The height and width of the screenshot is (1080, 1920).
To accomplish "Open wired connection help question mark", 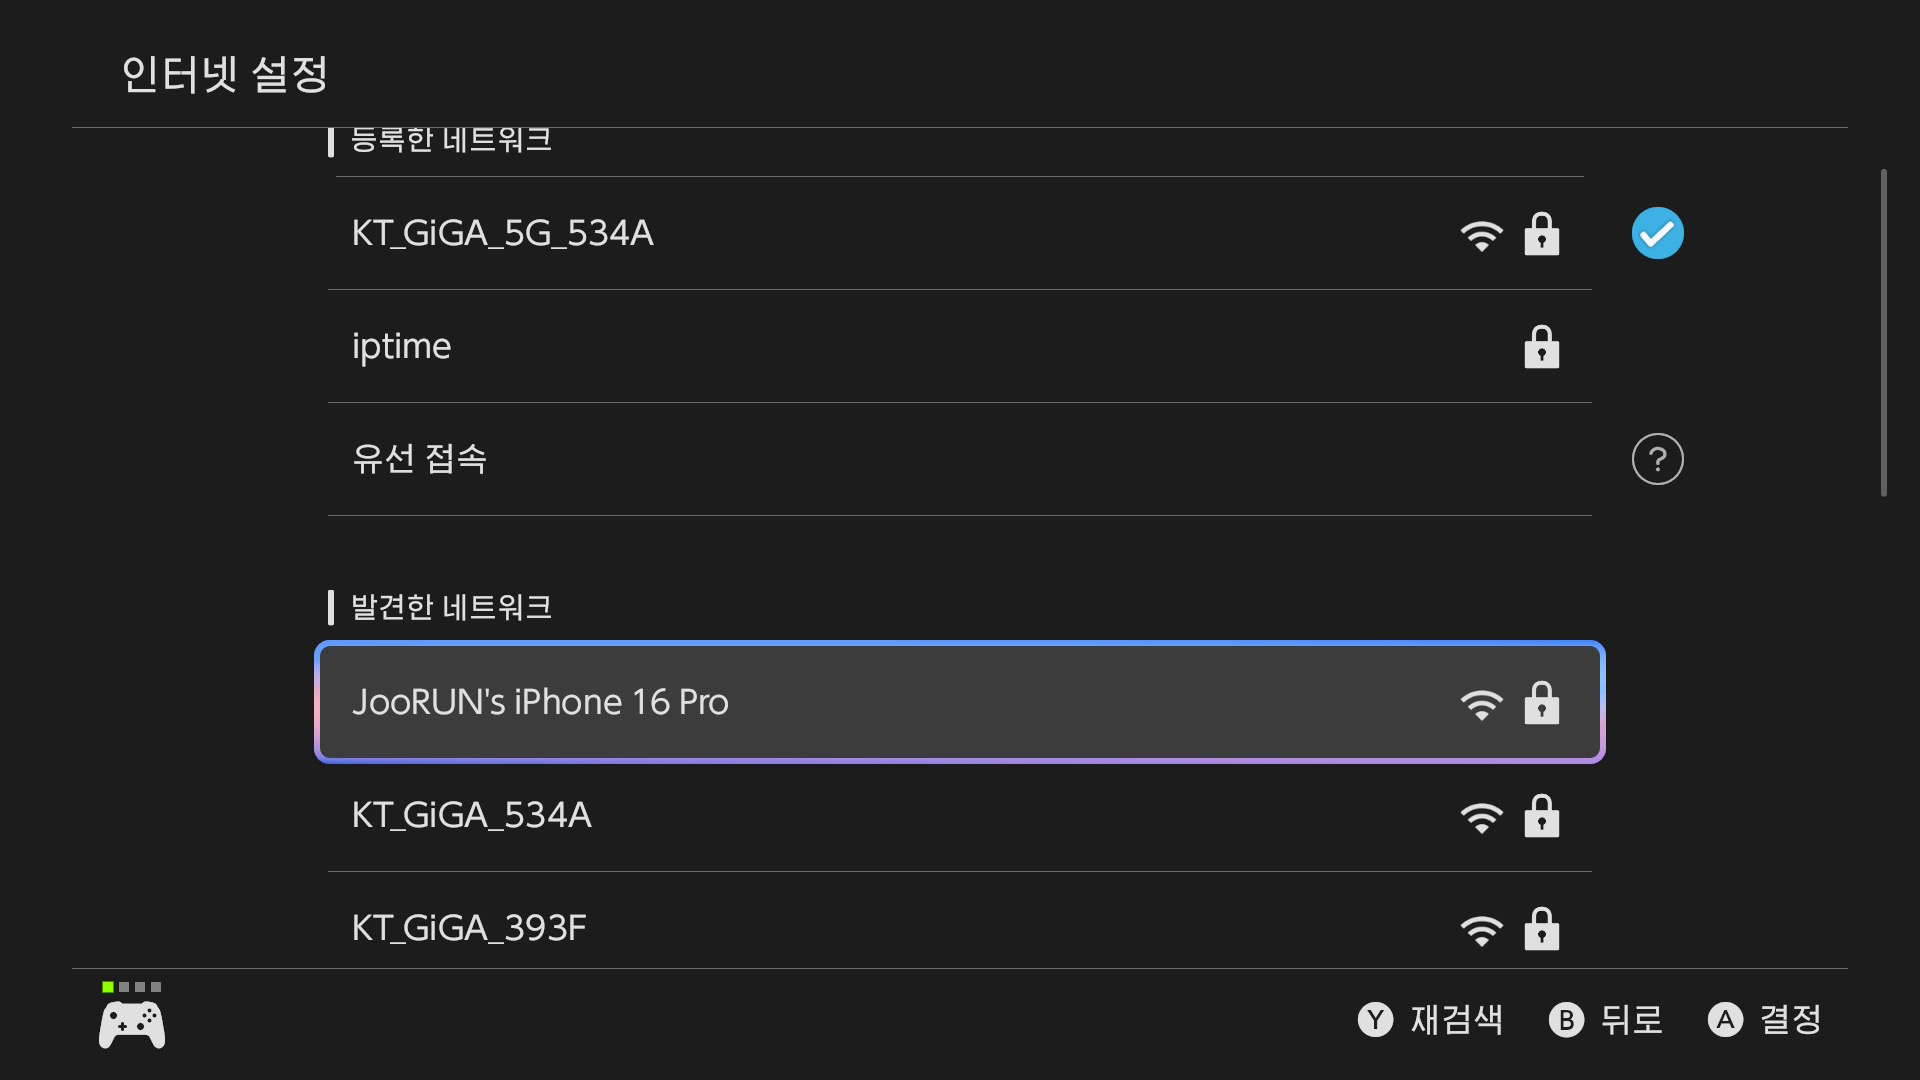I will point(1657,459).
